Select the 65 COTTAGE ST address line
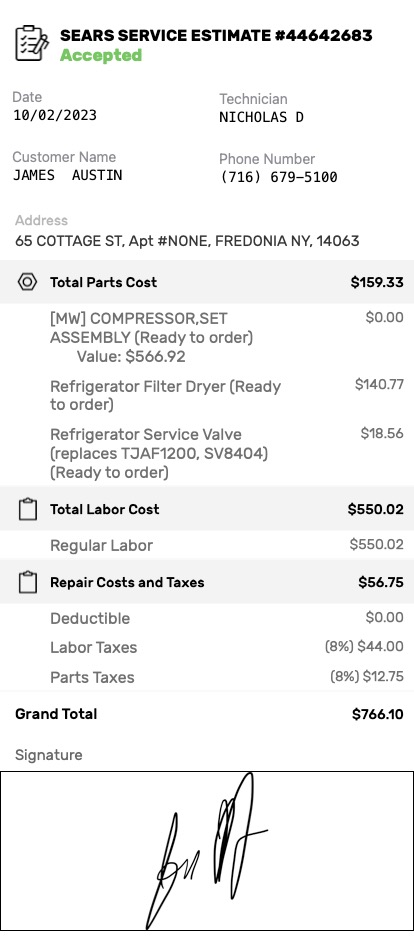Image resolution: width=414 pixels, height=946 pixels. (x=187, y=241)
